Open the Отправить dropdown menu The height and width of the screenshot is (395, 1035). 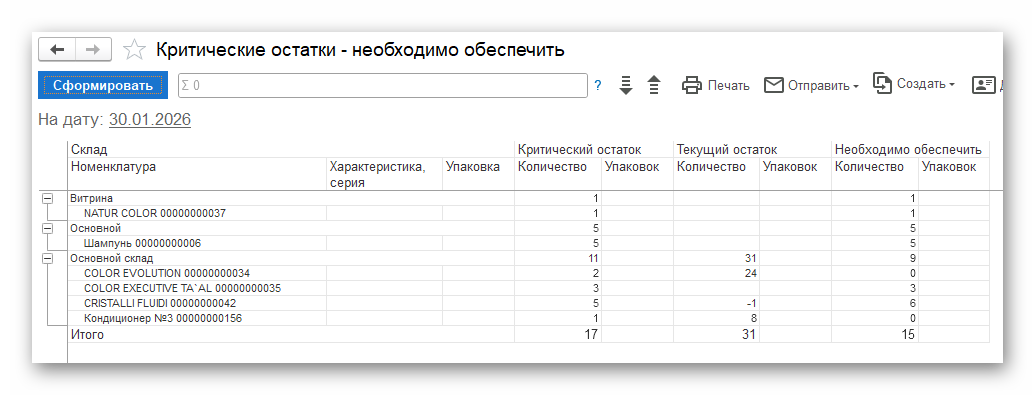(811, 85)
